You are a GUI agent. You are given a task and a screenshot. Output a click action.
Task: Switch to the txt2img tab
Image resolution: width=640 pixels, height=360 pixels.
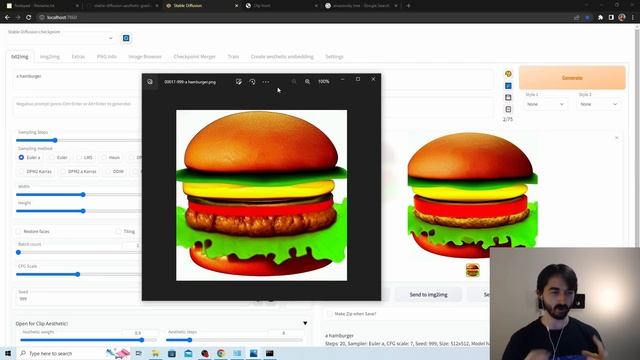coord(20,57)
